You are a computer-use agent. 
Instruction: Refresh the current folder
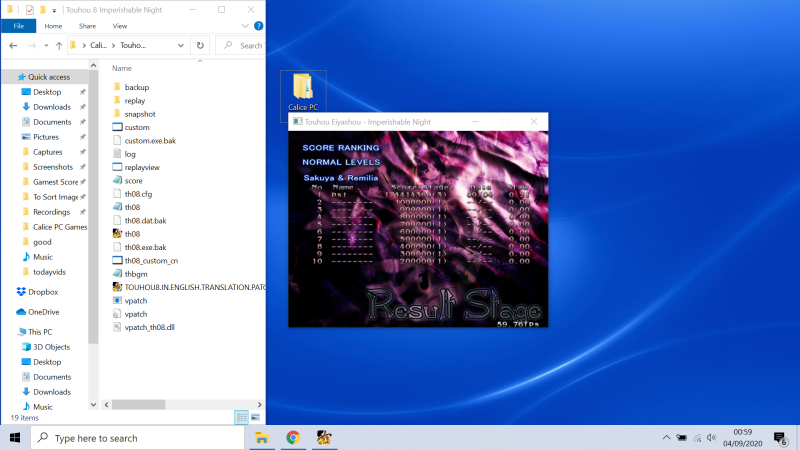[200, 45]
